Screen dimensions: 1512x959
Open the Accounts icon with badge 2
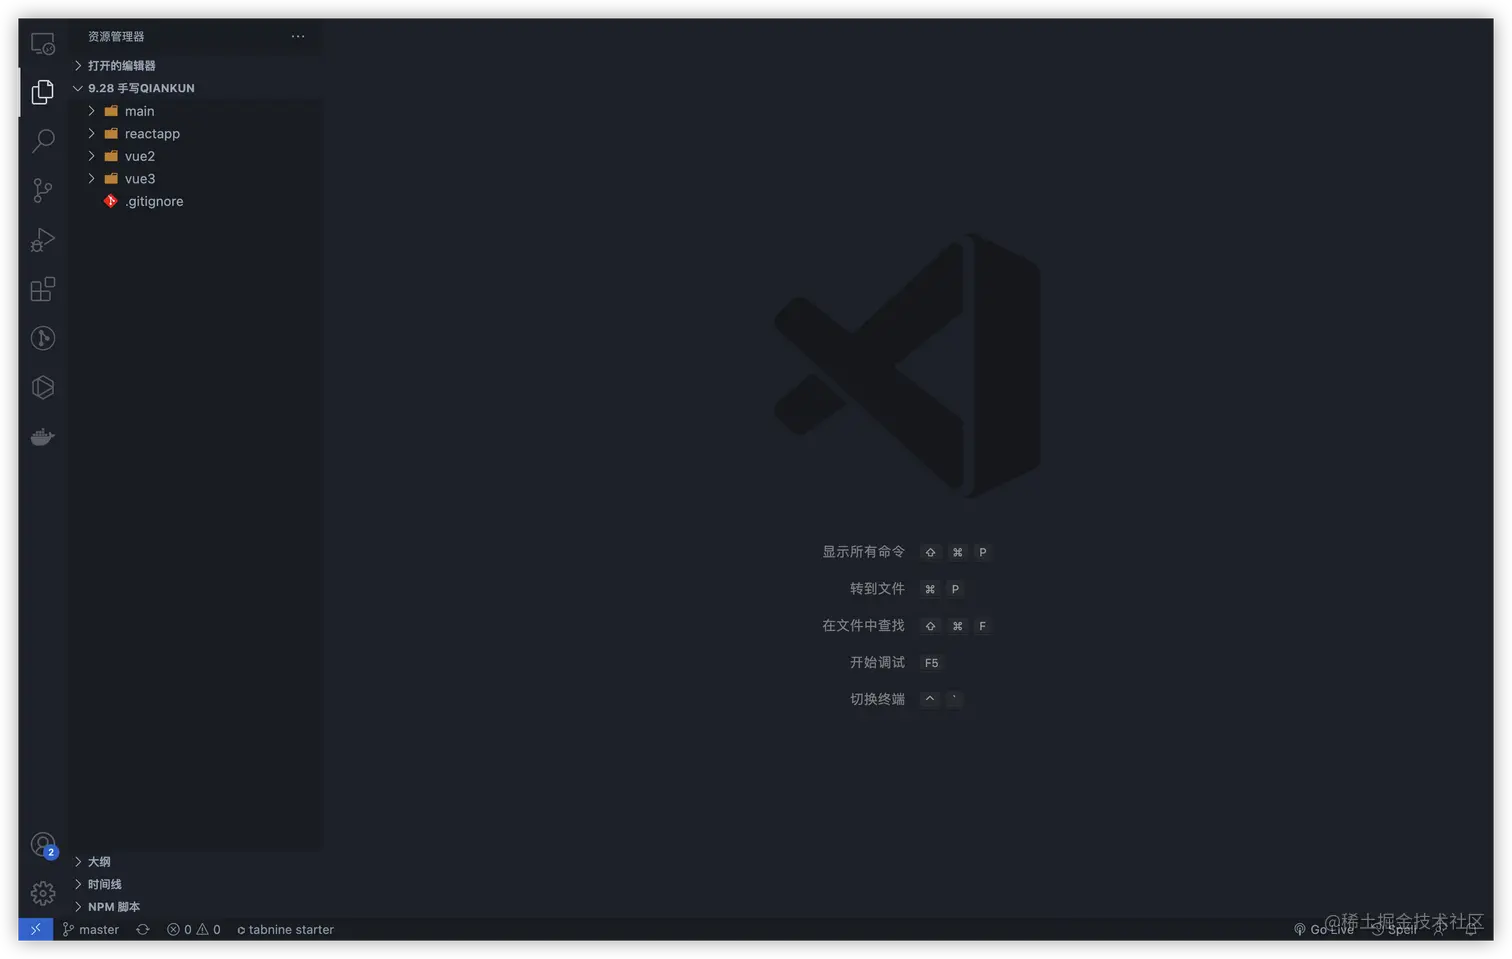43,845
